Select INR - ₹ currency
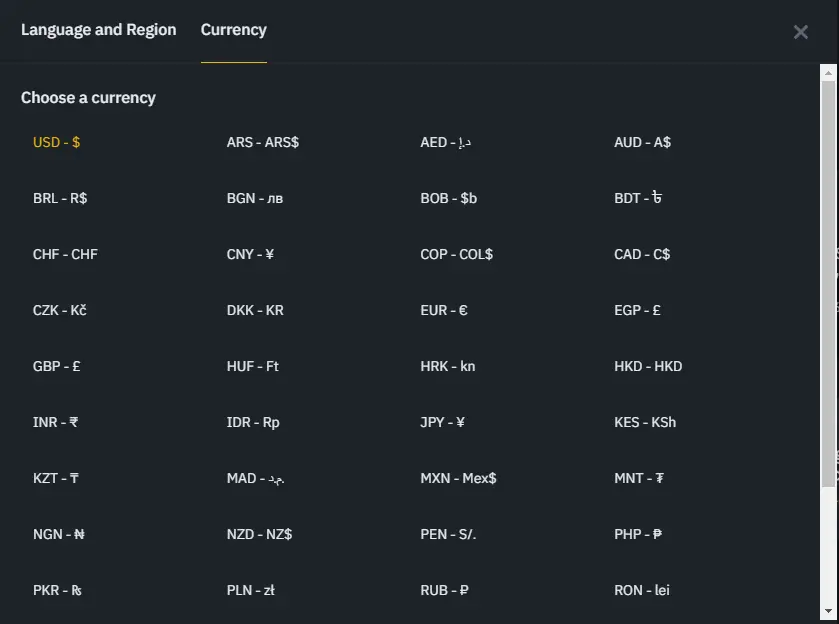 click(56, 422)
